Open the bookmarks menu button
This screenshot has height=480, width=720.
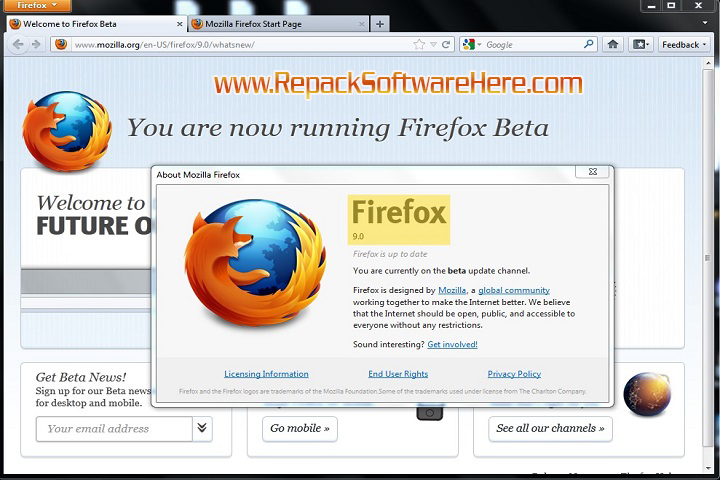click(x=641, y=45)
